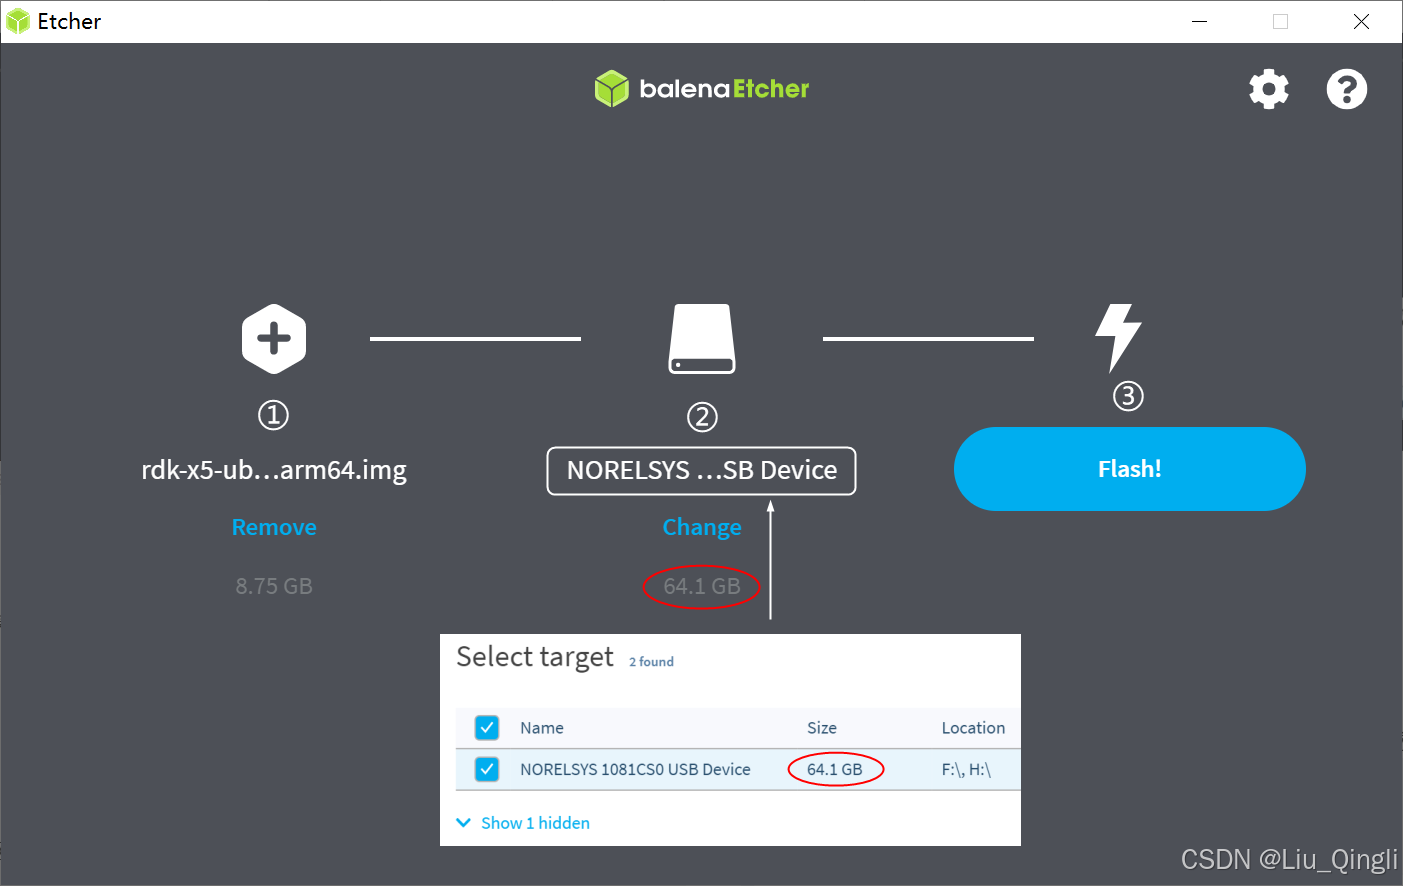Image resolution: width=1403 pixels, height=886 pixels.
Task: Open help via question mark icon
Action: point(1346,89)
